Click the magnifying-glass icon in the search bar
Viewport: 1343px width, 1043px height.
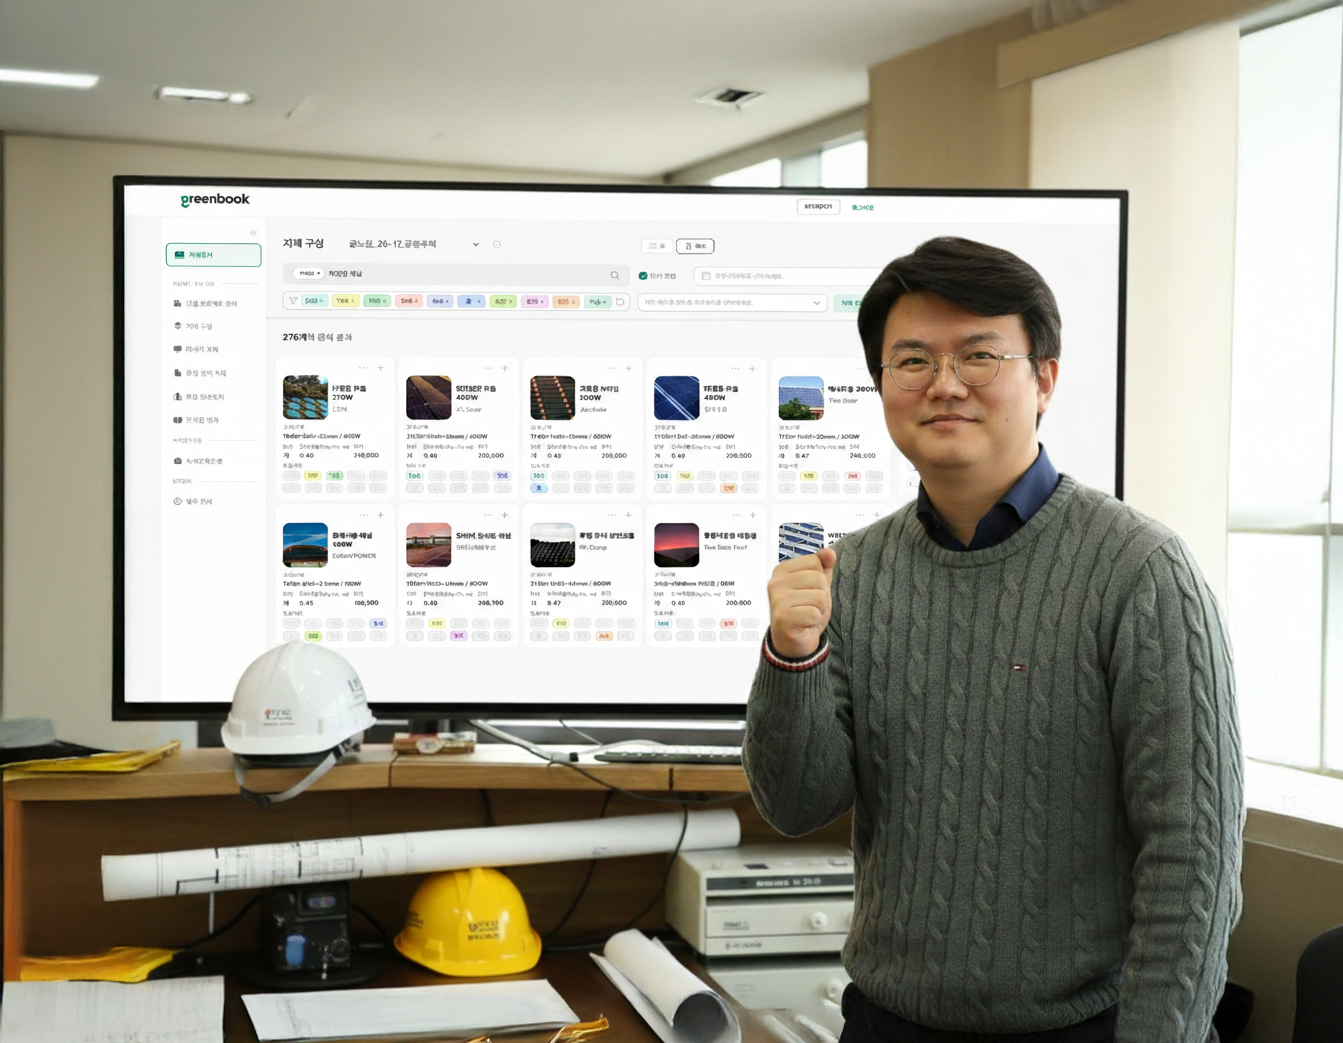tap(615, 275)
